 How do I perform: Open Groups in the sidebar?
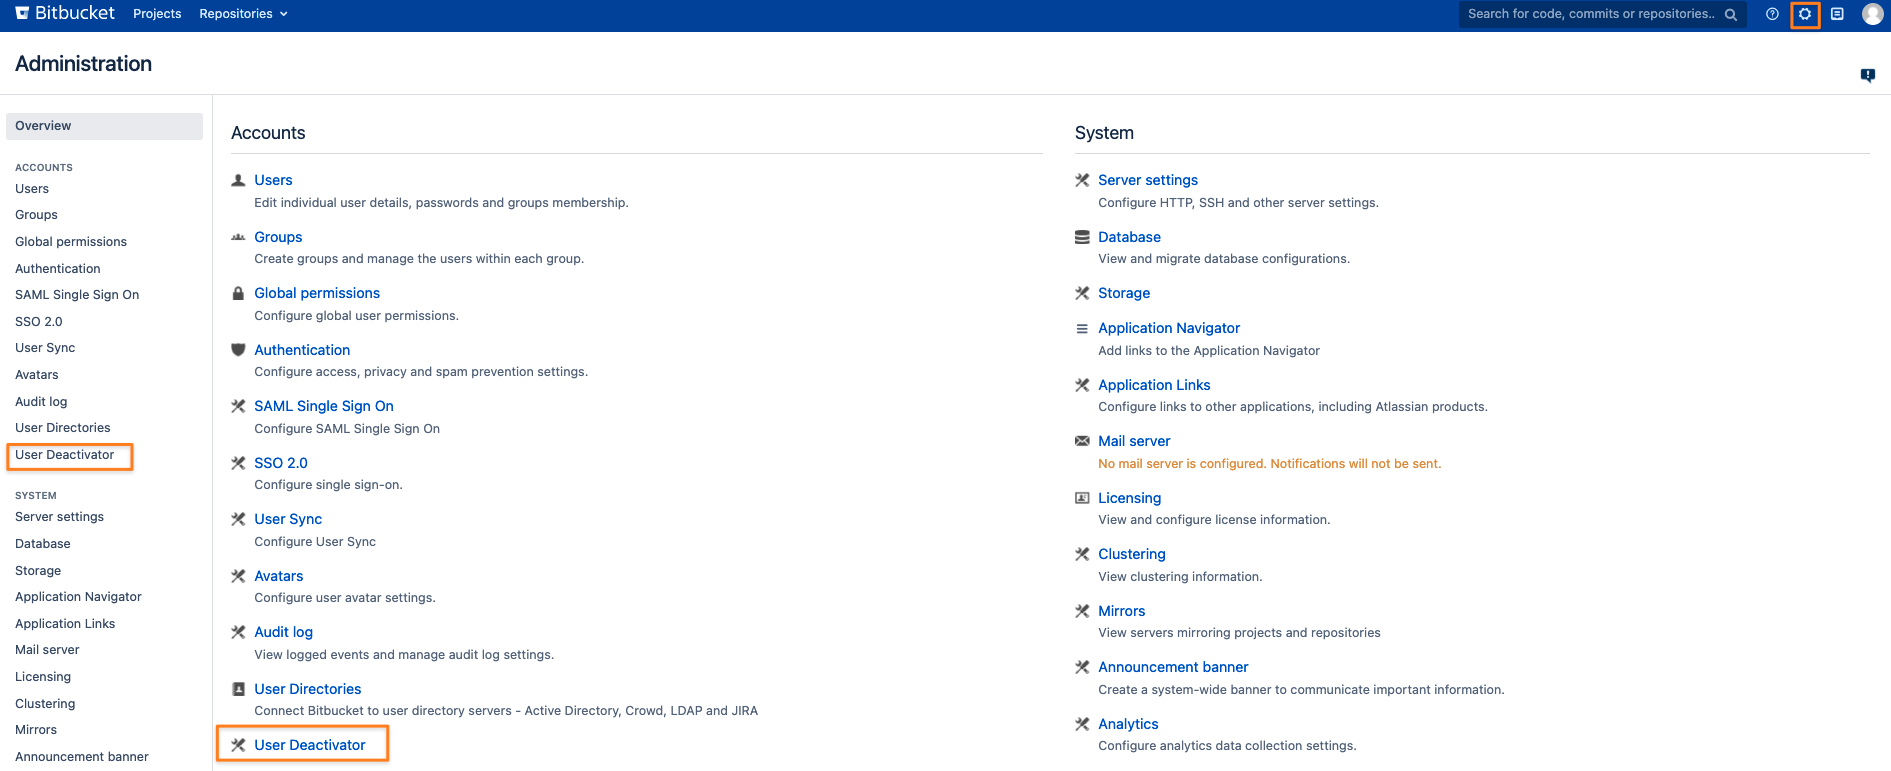(36, 215)
